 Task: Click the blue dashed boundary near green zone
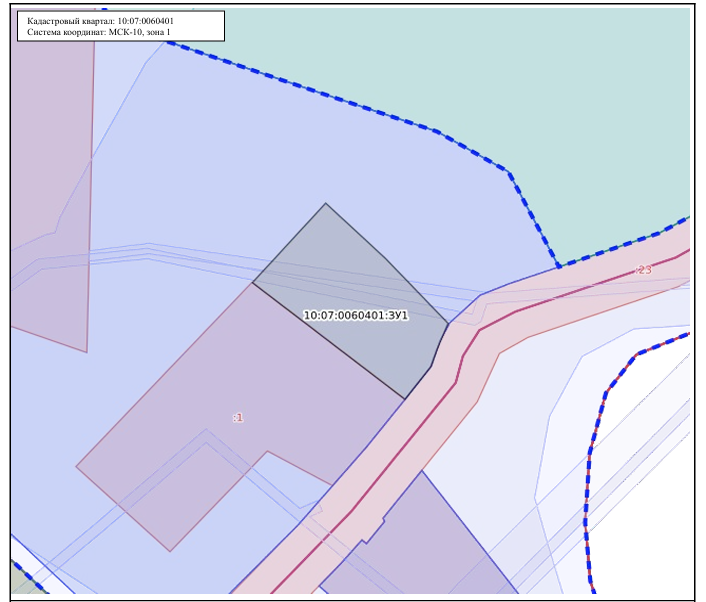[x=360, y=106]
